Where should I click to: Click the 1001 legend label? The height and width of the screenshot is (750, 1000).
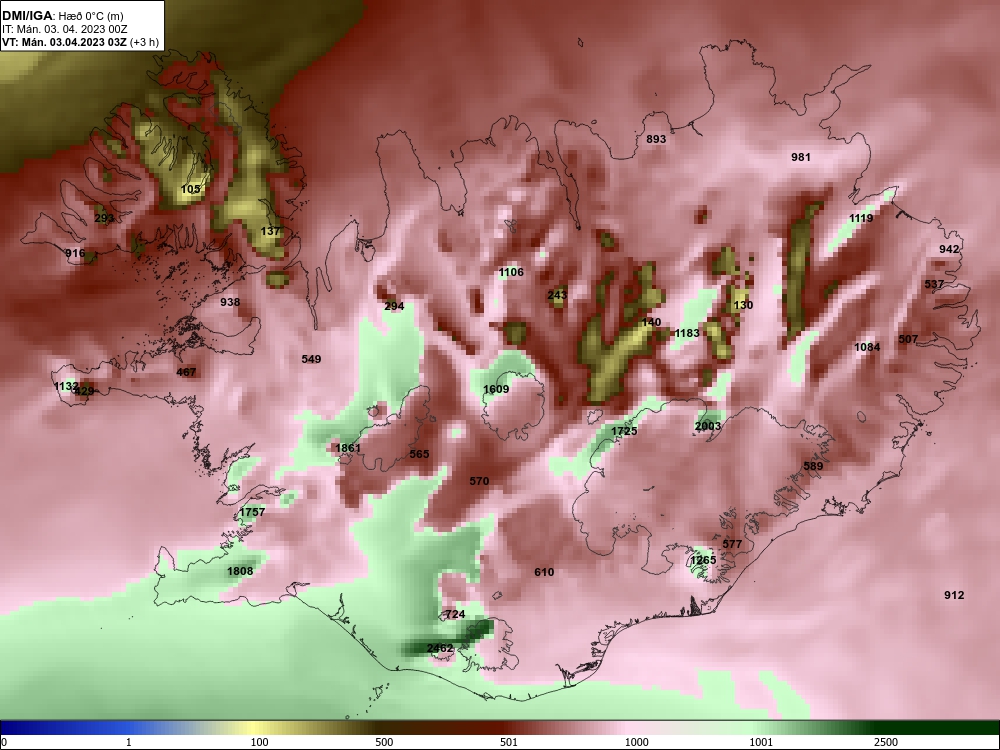click(x=761, y=742)
